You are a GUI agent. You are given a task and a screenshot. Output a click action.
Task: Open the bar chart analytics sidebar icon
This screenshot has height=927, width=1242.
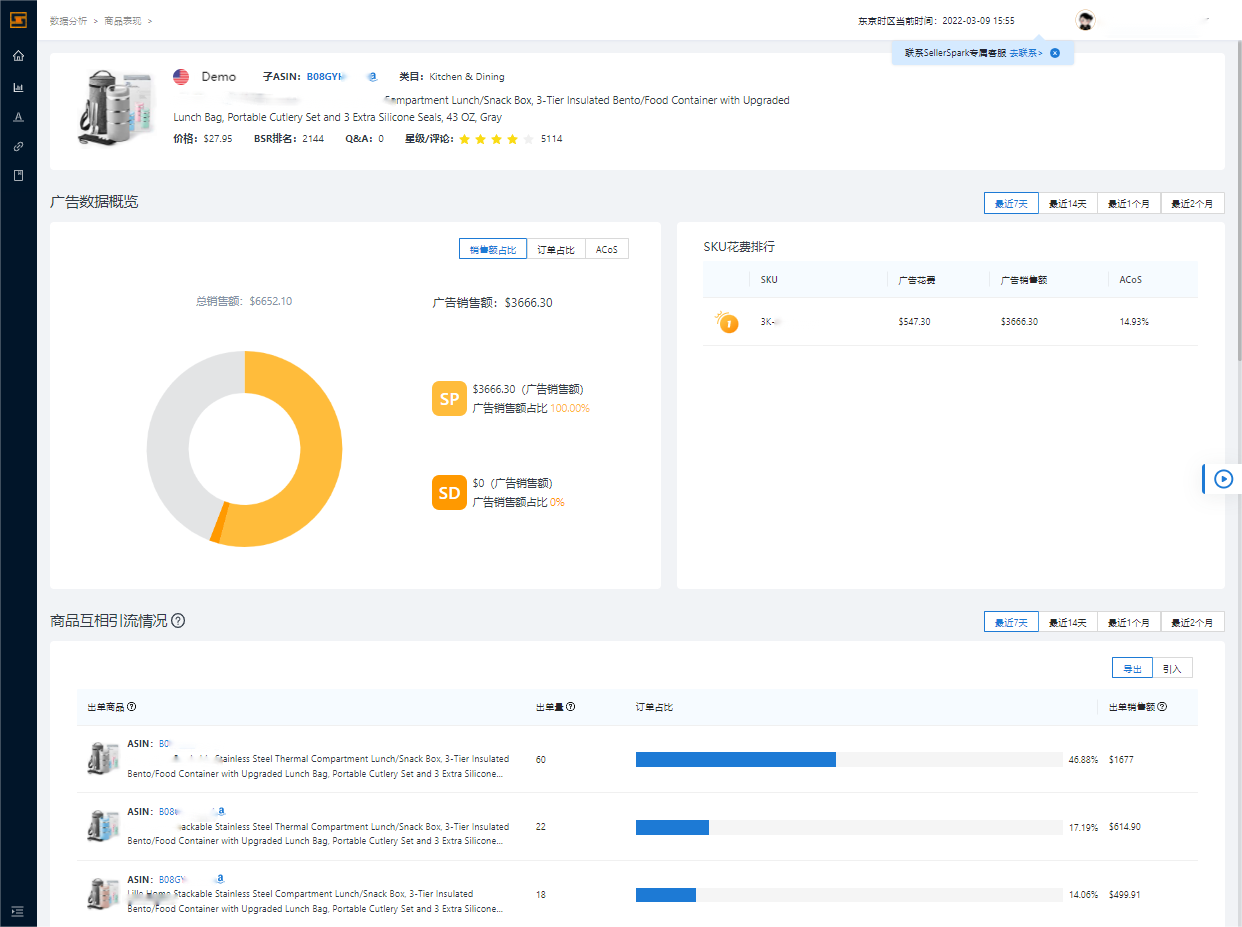(18, 87)
